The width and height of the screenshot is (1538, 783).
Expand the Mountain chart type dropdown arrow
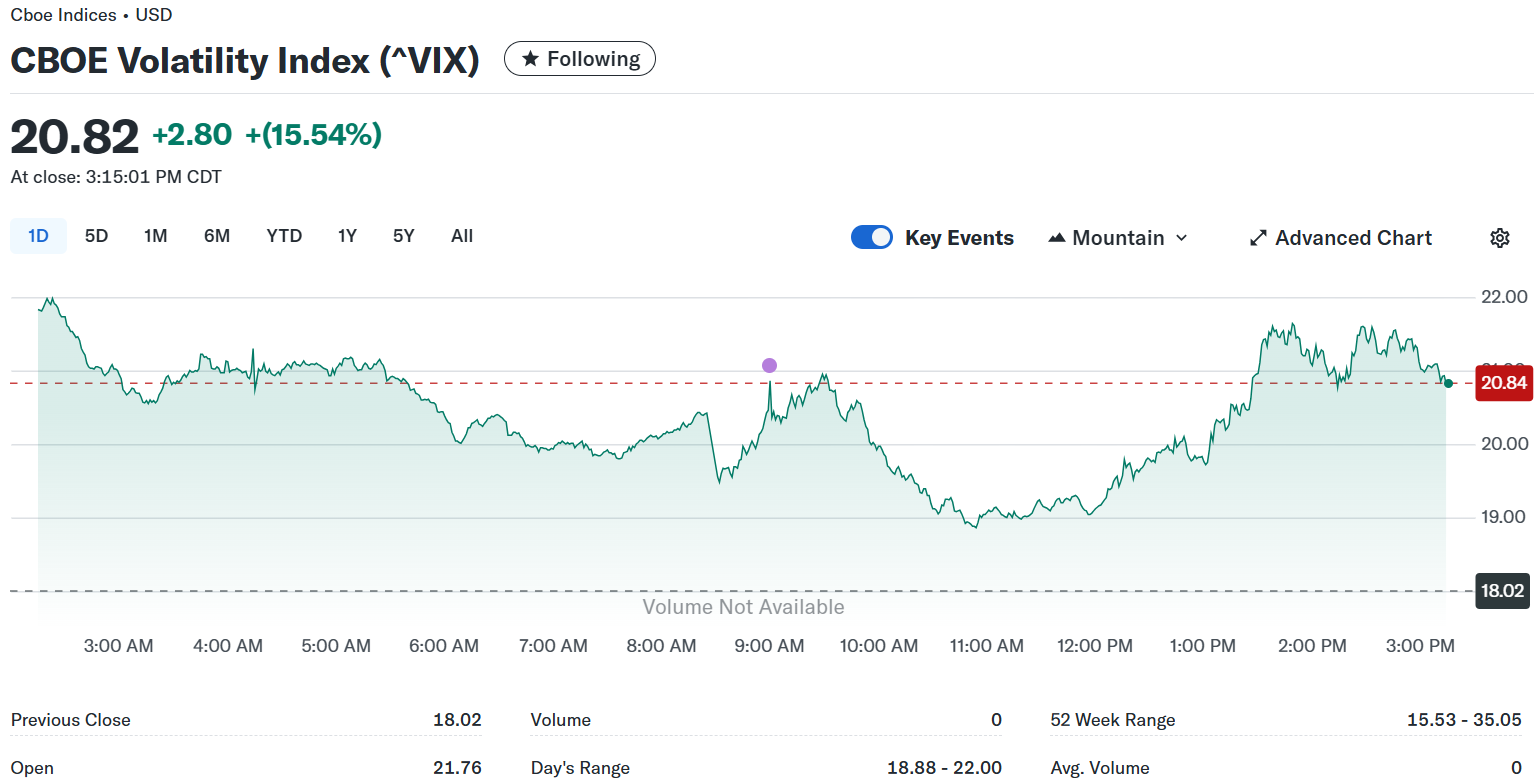click(1181, 238)
